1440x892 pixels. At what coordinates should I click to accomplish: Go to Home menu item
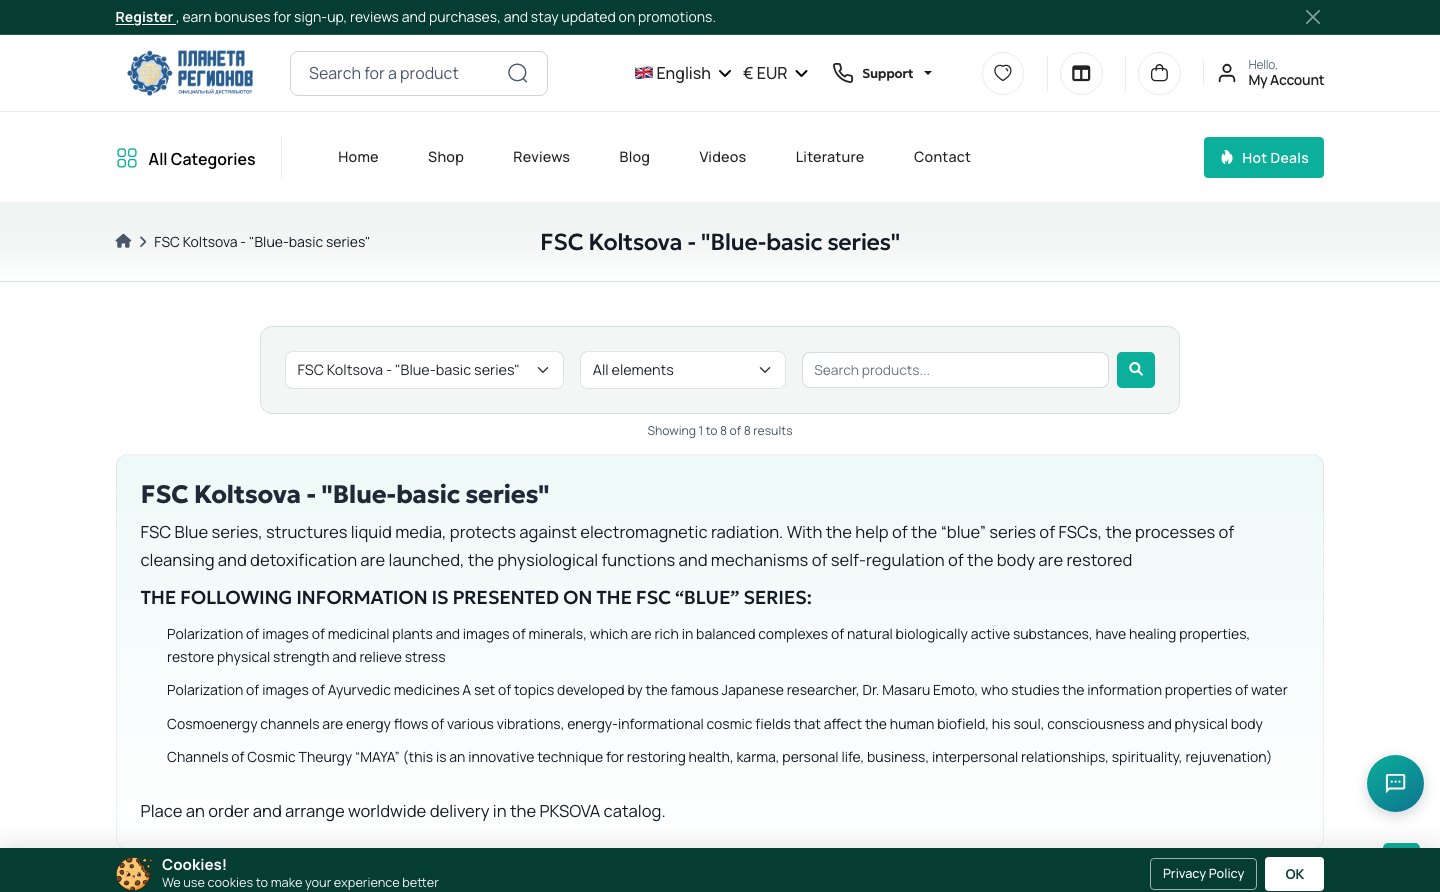coord(358,157)
